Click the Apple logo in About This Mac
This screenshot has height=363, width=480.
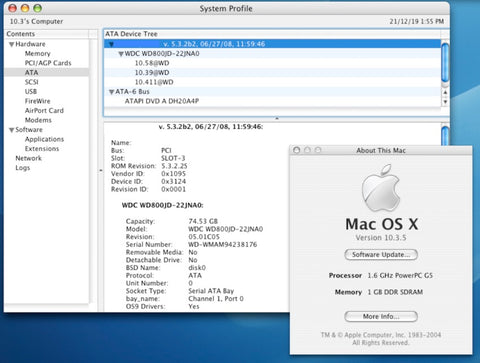381,188
